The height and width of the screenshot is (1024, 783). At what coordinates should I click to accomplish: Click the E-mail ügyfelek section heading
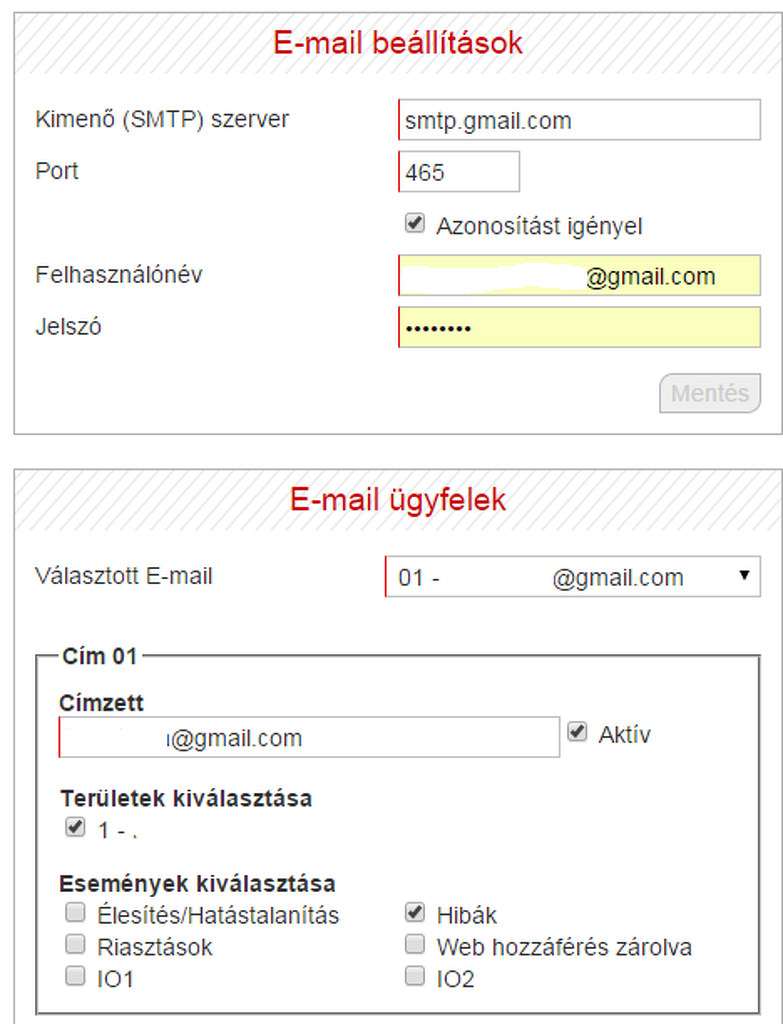click(398, 499)
